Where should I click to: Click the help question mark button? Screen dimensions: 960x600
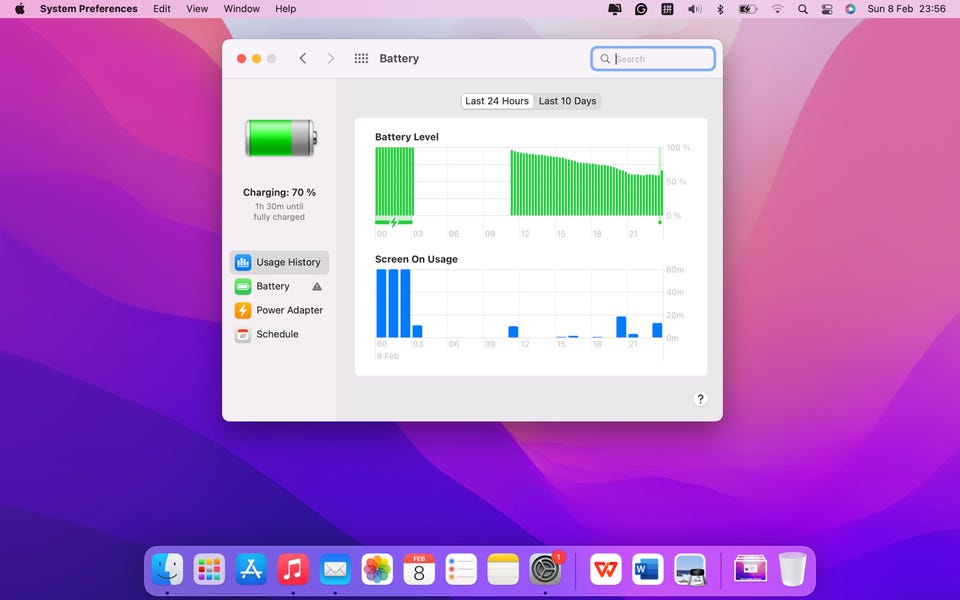[700, 399]
